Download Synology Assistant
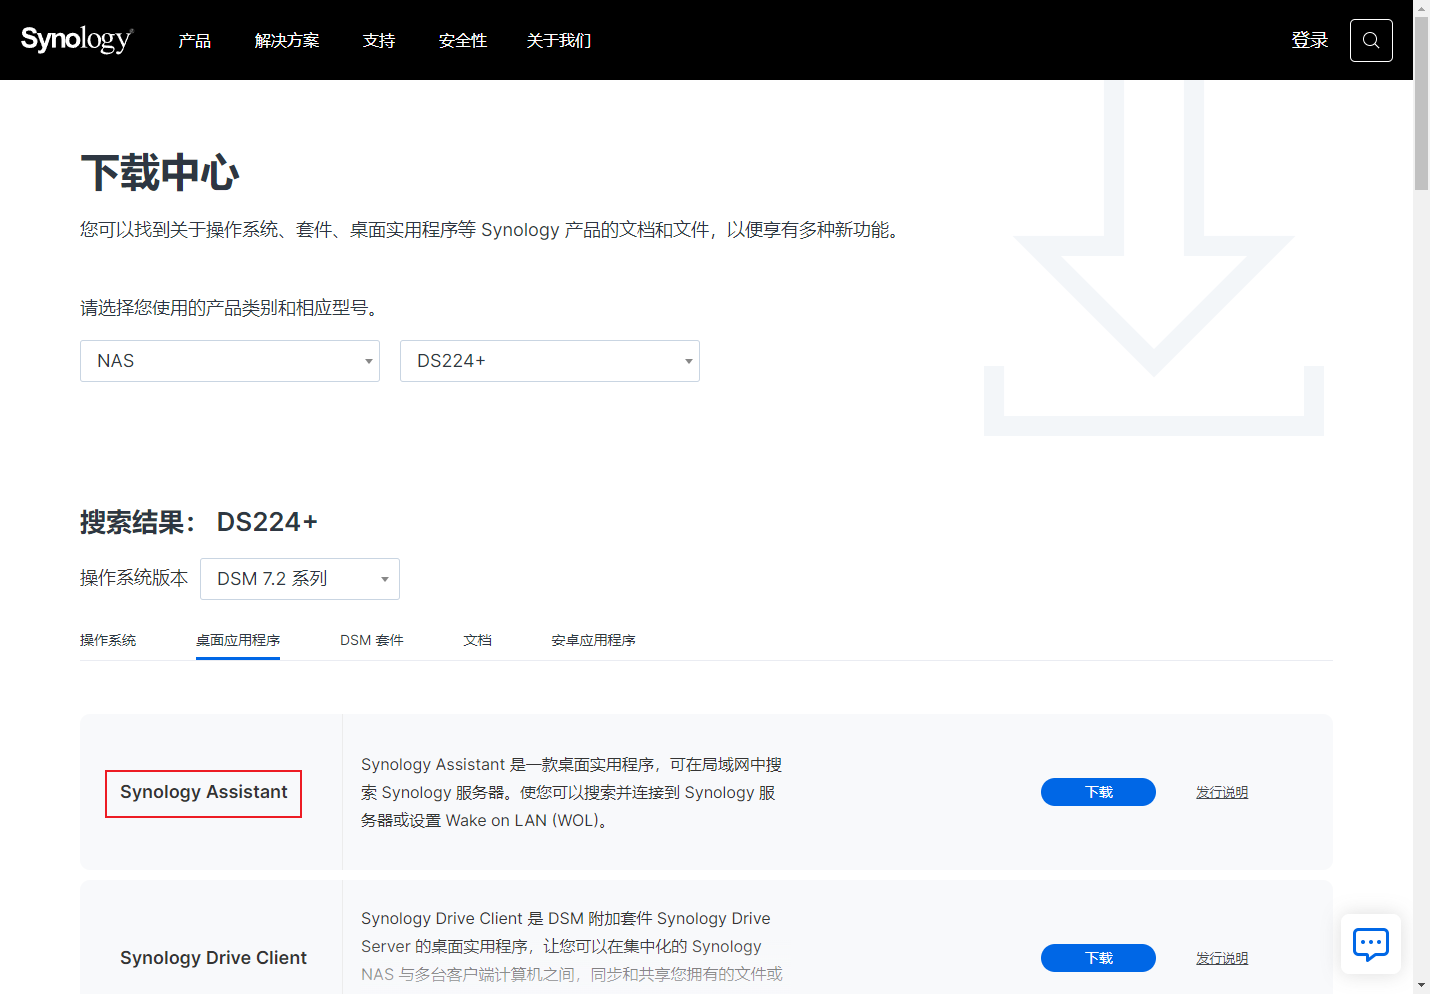The width and height of the screenshot is (1430, 994). pyautogui.click(x=1097, y=791)
